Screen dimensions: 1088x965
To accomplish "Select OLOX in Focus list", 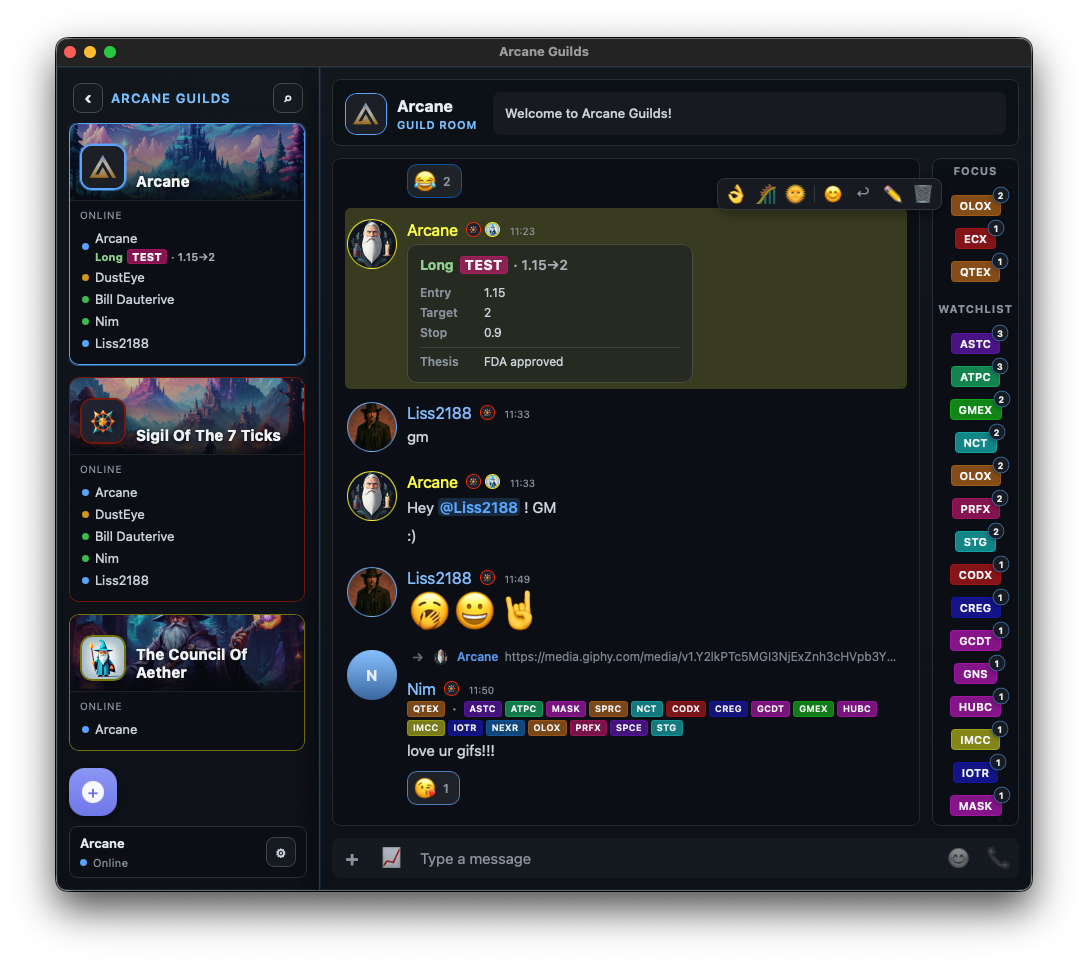I will click(x=975, y=206).
